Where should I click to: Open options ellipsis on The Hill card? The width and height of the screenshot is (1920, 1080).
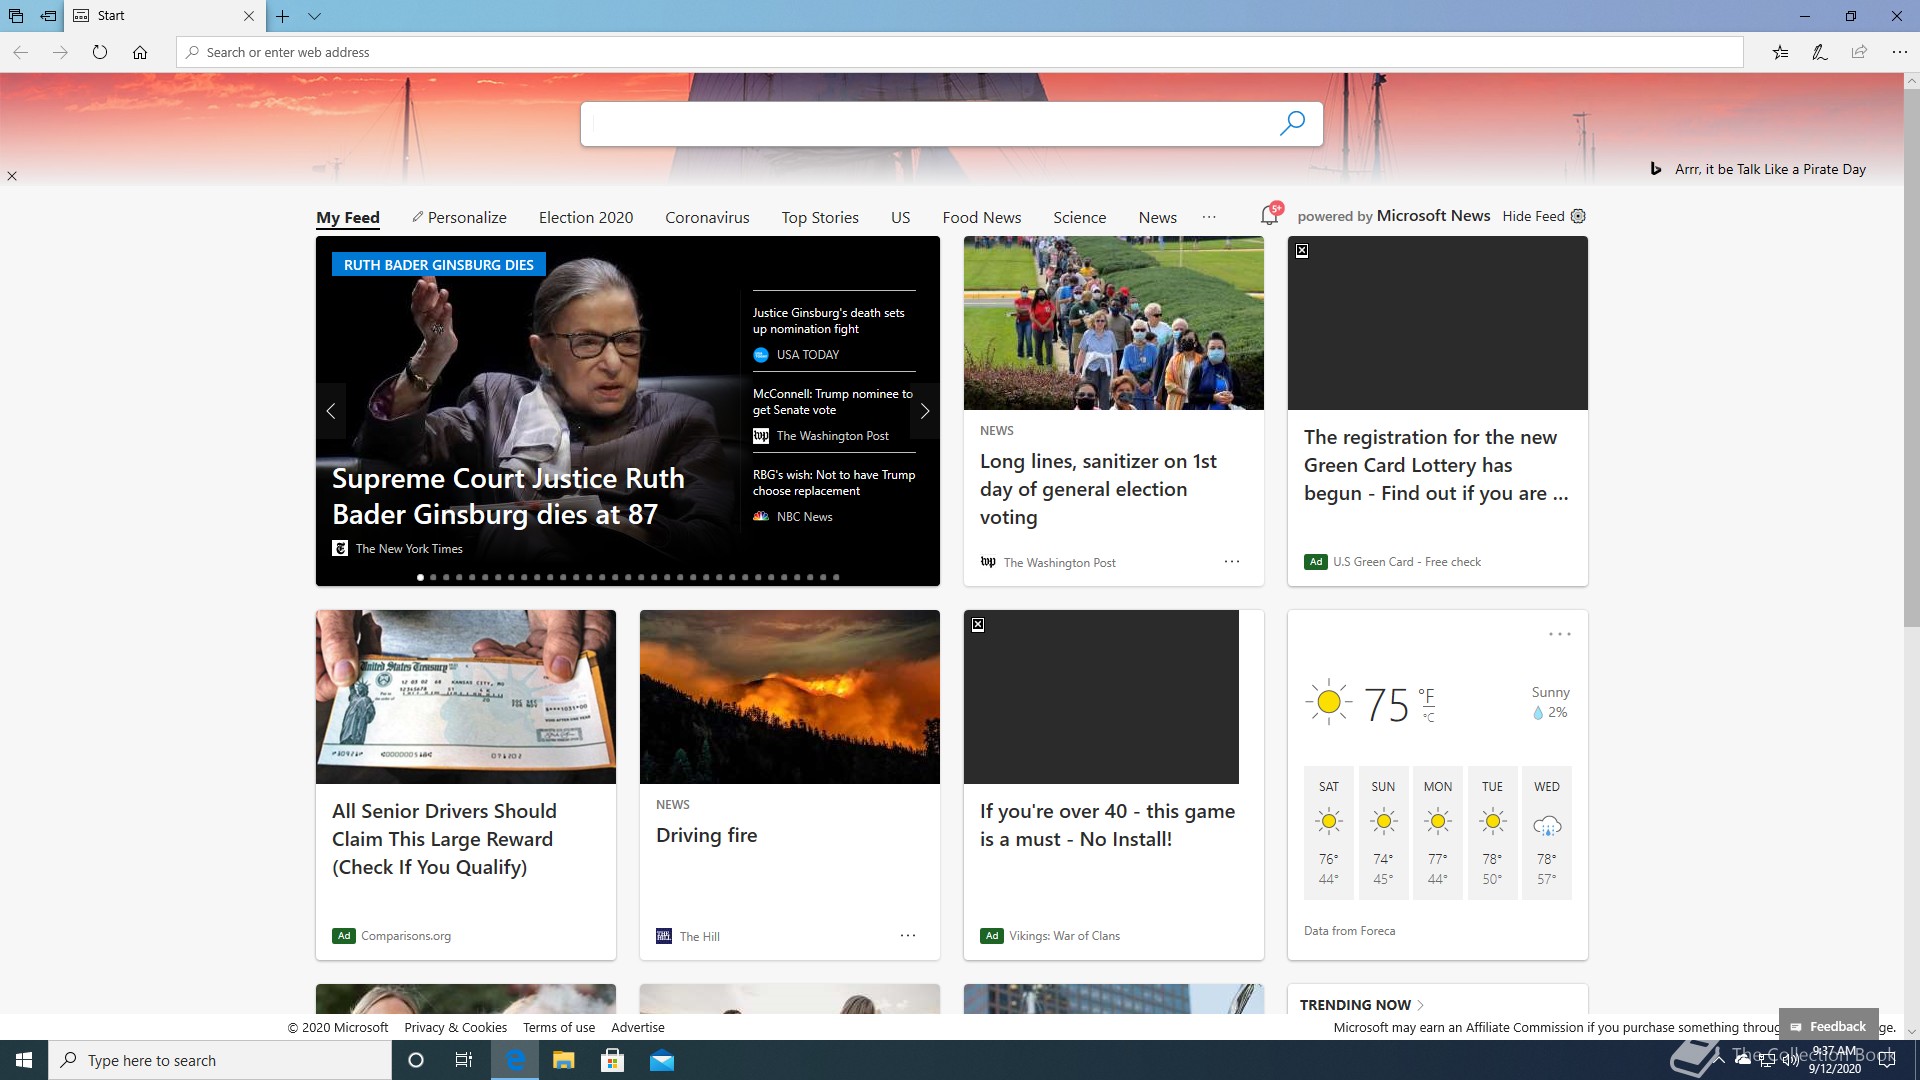tap(908, 935)
